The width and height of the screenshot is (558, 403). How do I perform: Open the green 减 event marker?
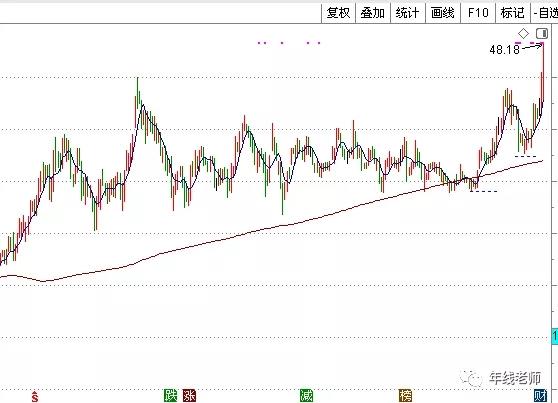[x=306, y=396]
